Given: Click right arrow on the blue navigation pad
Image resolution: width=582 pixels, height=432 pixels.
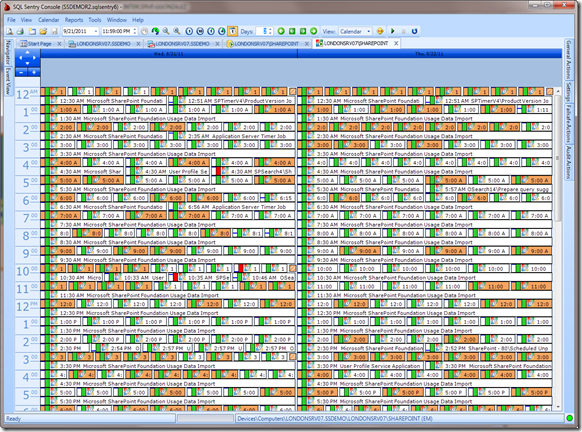Looking at the screenshot, I should pos(35,58).
